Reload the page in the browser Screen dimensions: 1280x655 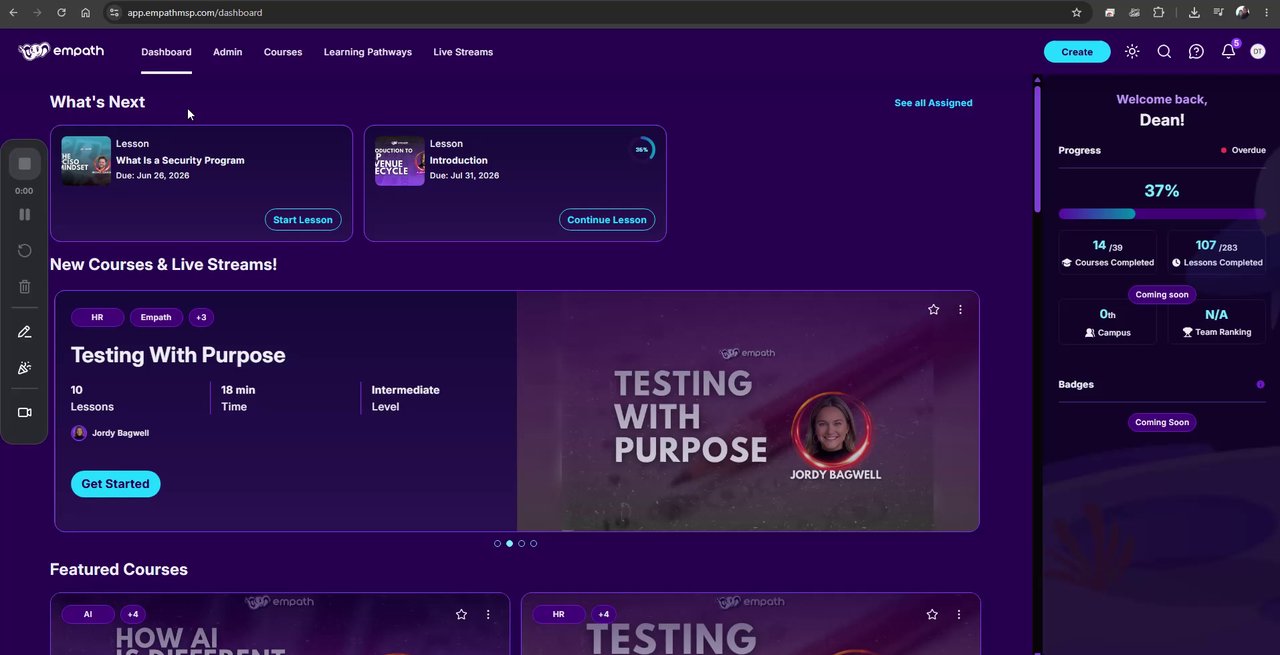[61, 12]
